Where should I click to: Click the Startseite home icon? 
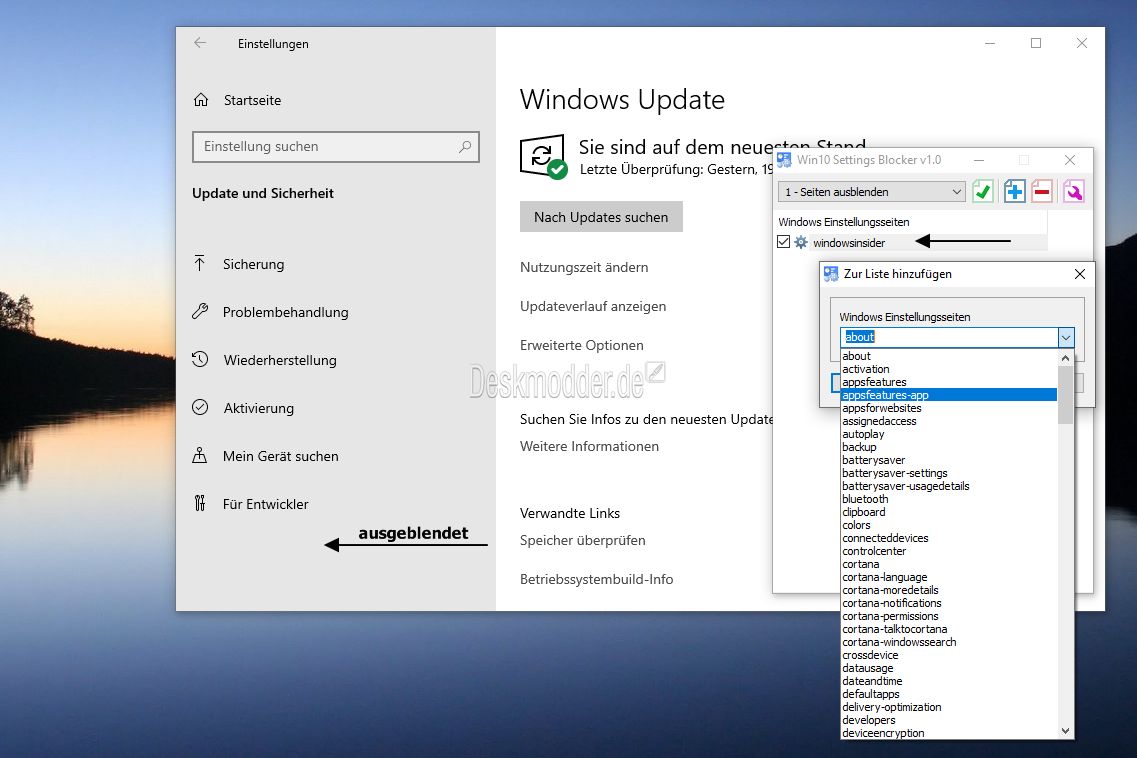point(201,100)
